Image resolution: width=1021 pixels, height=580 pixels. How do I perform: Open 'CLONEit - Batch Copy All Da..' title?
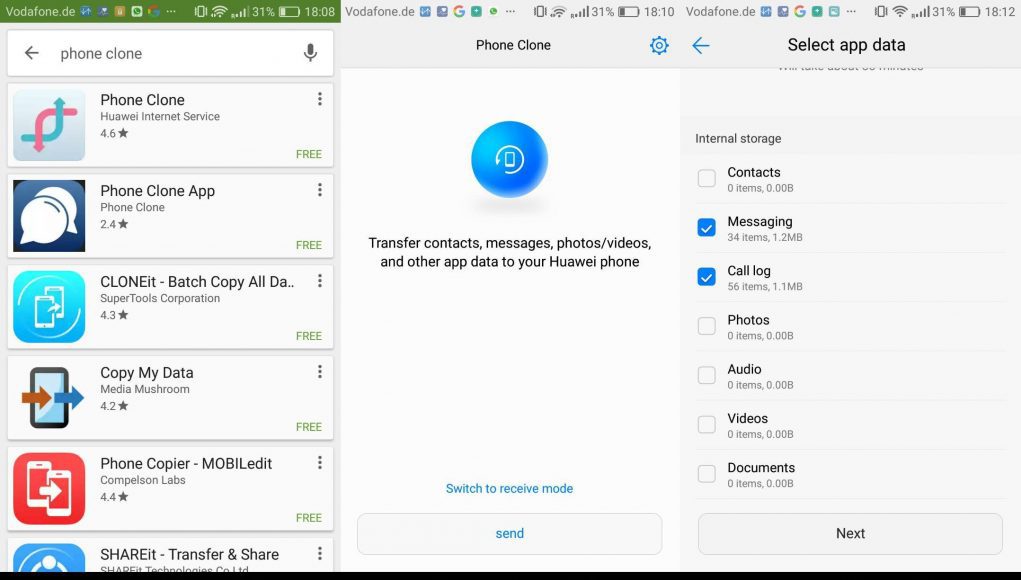point(197,282)
